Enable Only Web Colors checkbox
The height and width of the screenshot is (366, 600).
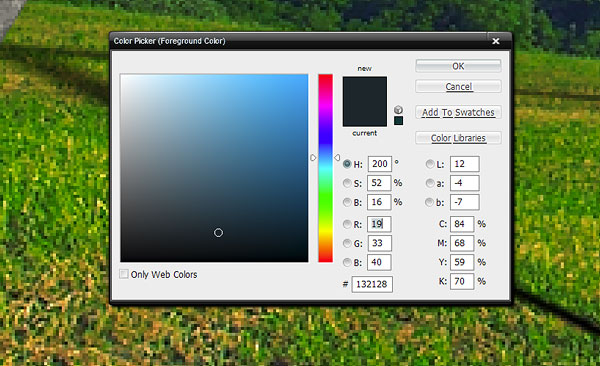pyautogui.click(x=124, y=274)
